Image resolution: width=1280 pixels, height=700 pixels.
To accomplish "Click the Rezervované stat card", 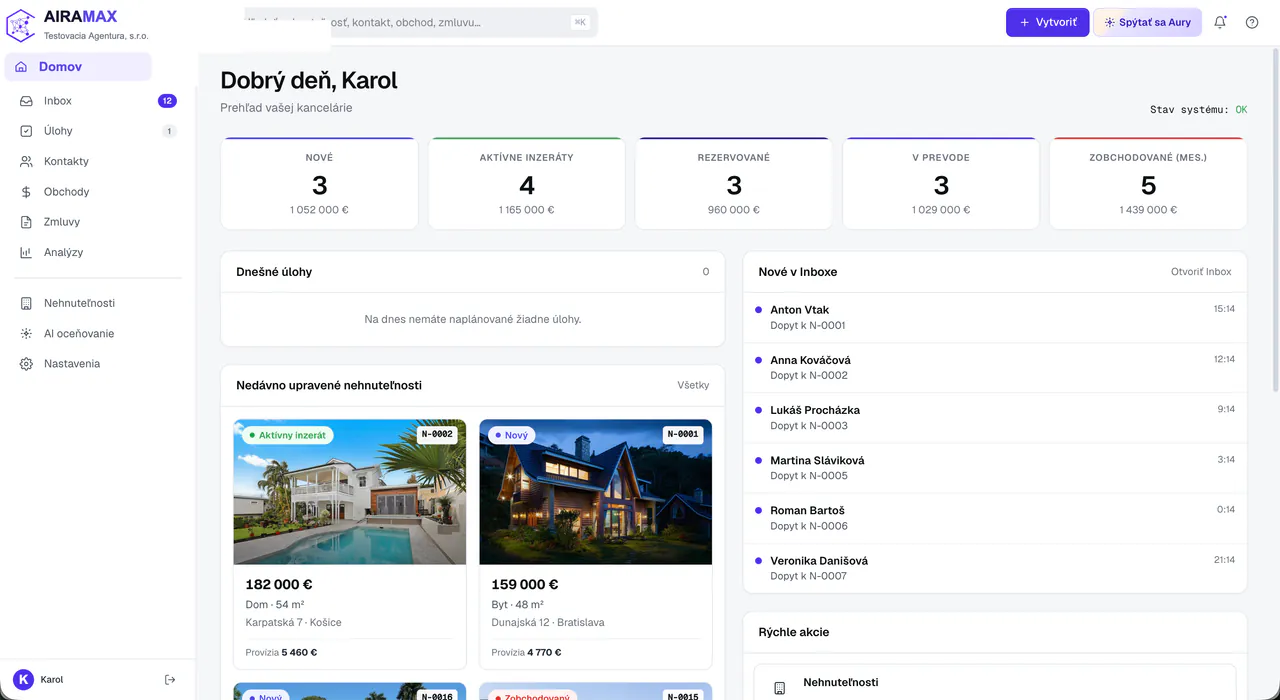I will coord(734,184).
